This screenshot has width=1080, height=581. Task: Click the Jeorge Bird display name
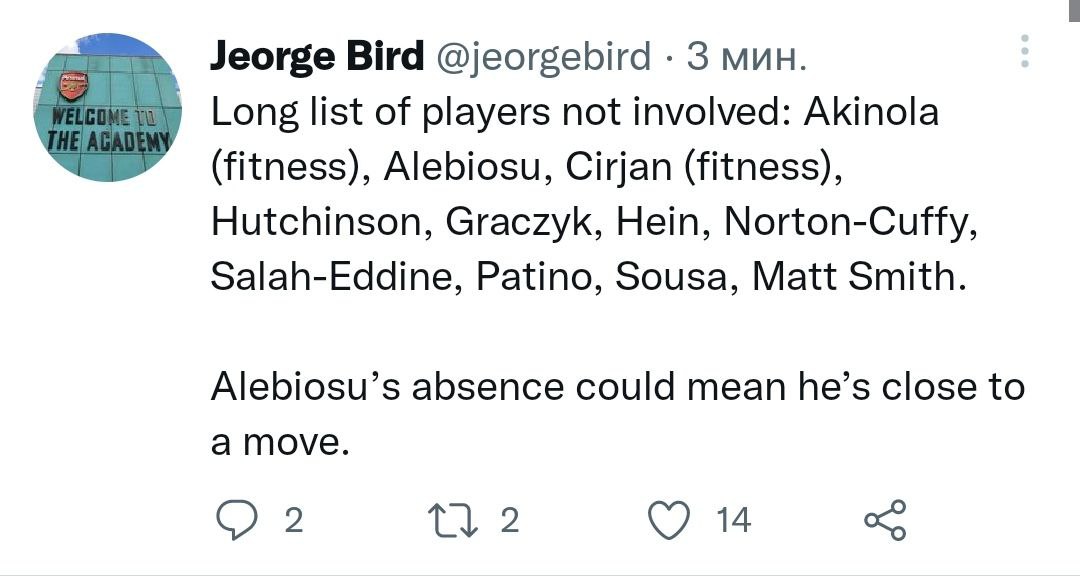[x=317, y=59]
